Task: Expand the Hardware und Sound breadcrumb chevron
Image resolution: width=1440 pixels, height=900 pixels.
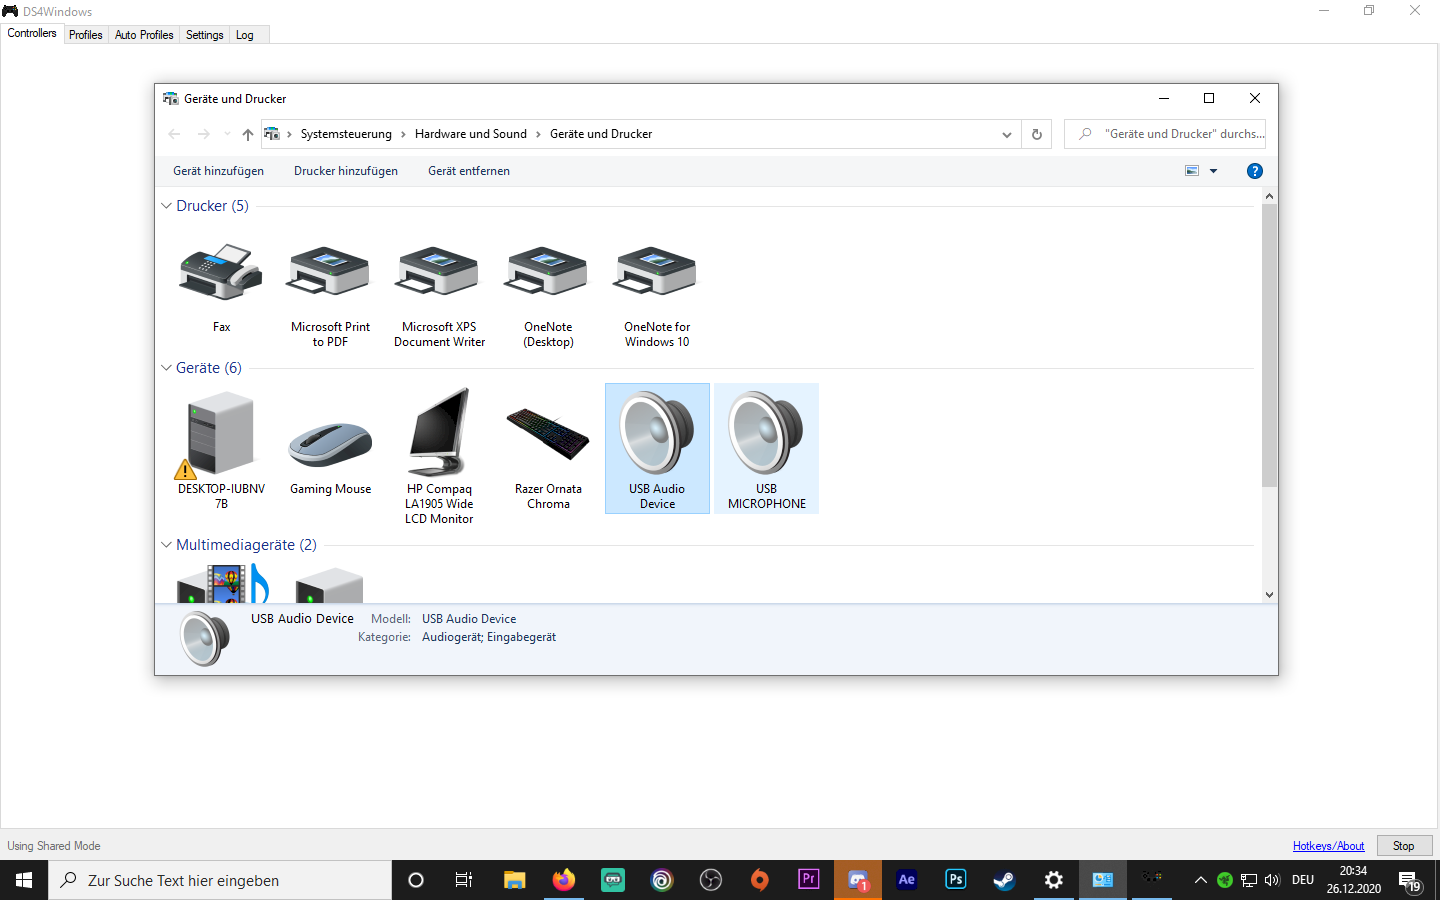Action: pyautogui.click(x=538, y=134)
